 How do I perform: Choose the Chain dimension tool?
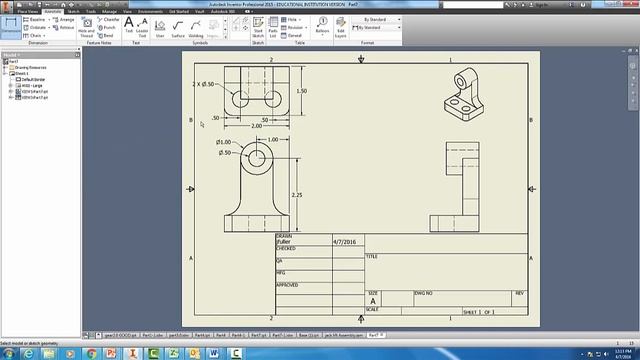[x=32, y=36]
